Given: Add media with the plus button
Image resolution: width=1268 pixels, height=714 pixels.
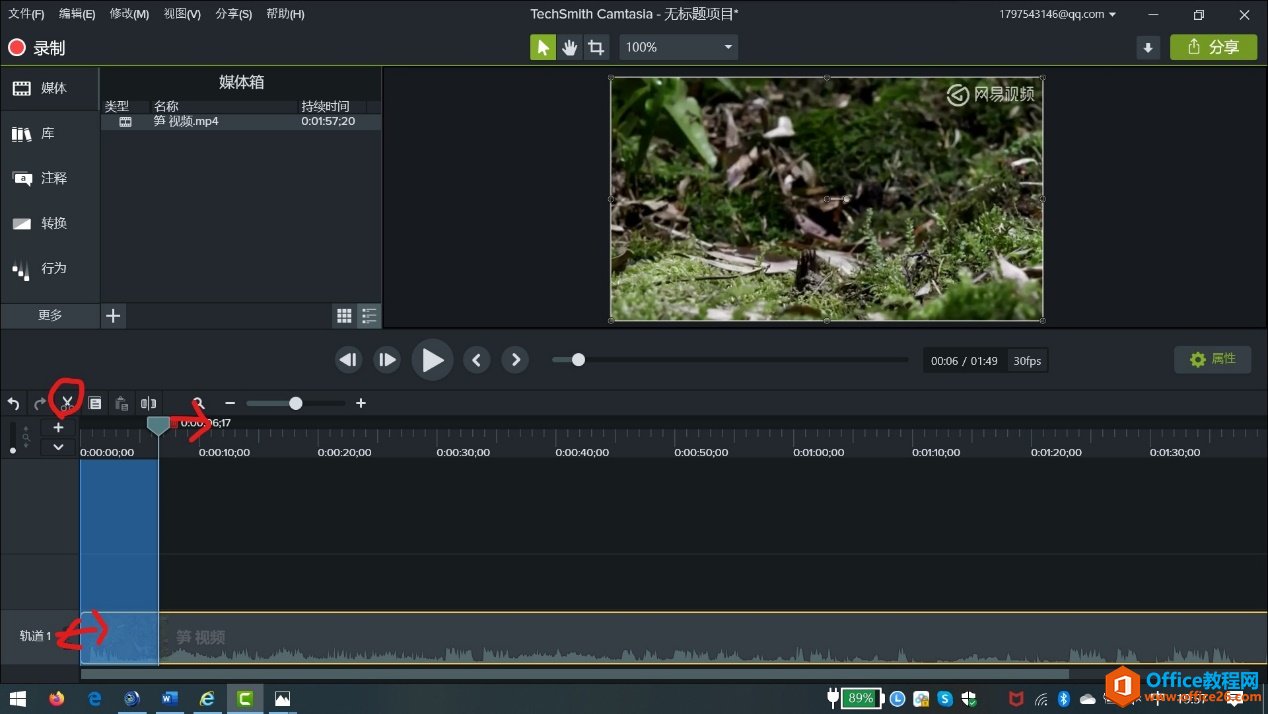Looking at the screenshot, I should tap(113, 316).
